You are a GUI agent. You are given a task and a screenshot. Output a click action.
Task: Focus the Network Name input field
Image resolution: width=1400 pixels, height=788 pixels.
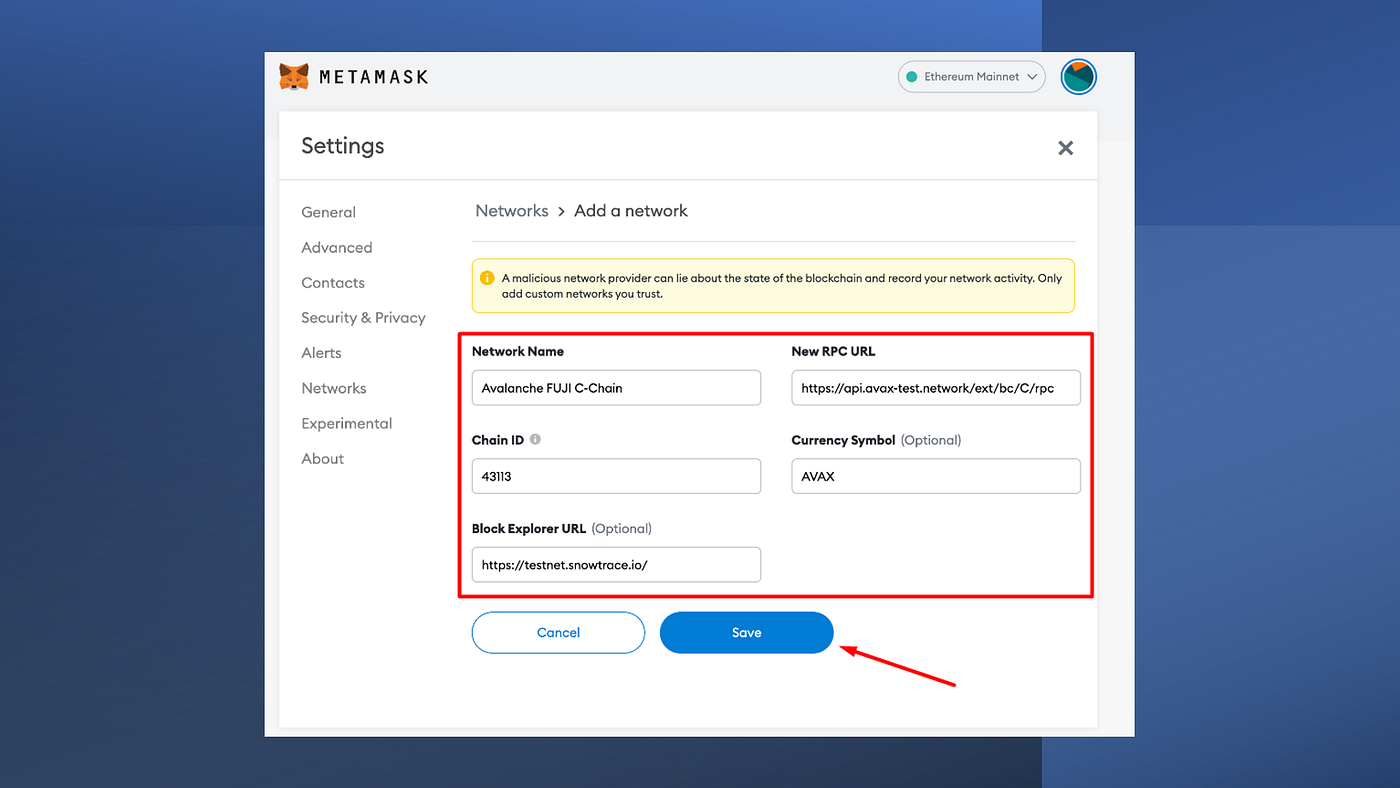(616, 388)
